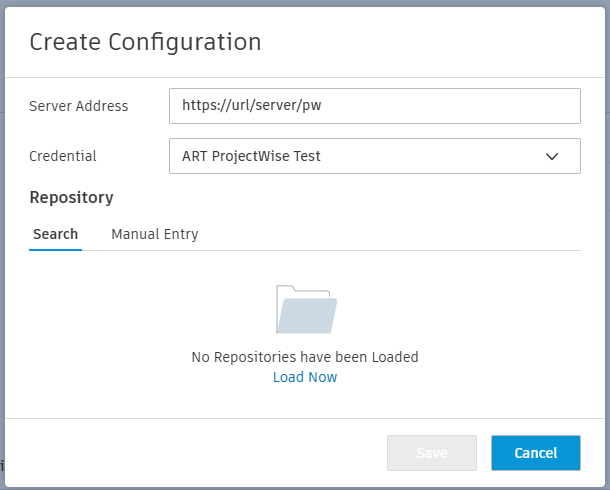Click the Load Now link
610x490 pixels.
coord(305,377)
